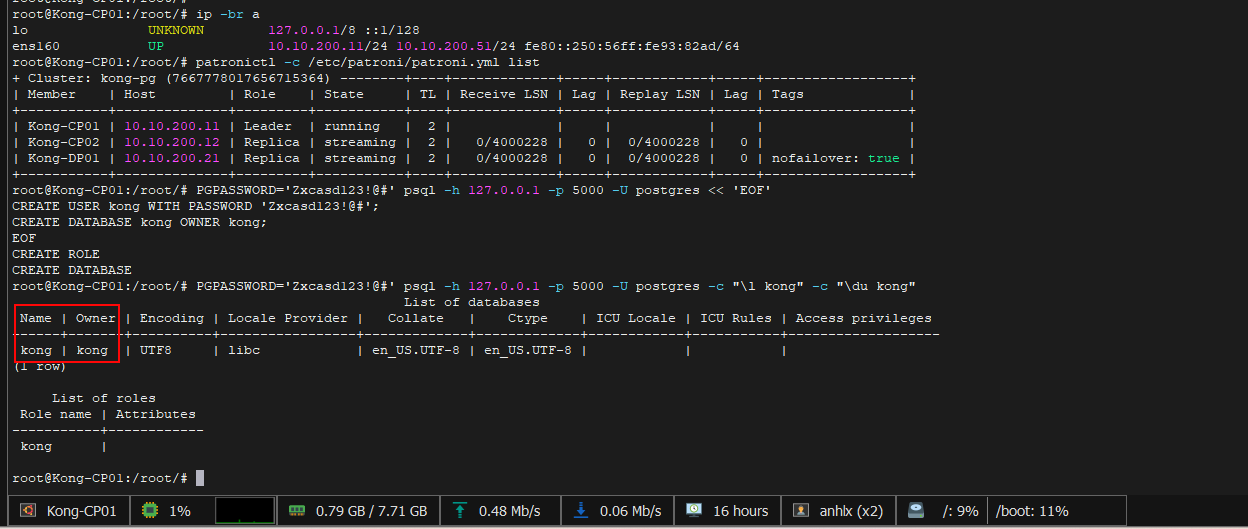The width and height of the screenshot is (1248, 529).
Task: Click the CREATE DATABASE kong OWNER kong line
Action: [x=140, y=222]
